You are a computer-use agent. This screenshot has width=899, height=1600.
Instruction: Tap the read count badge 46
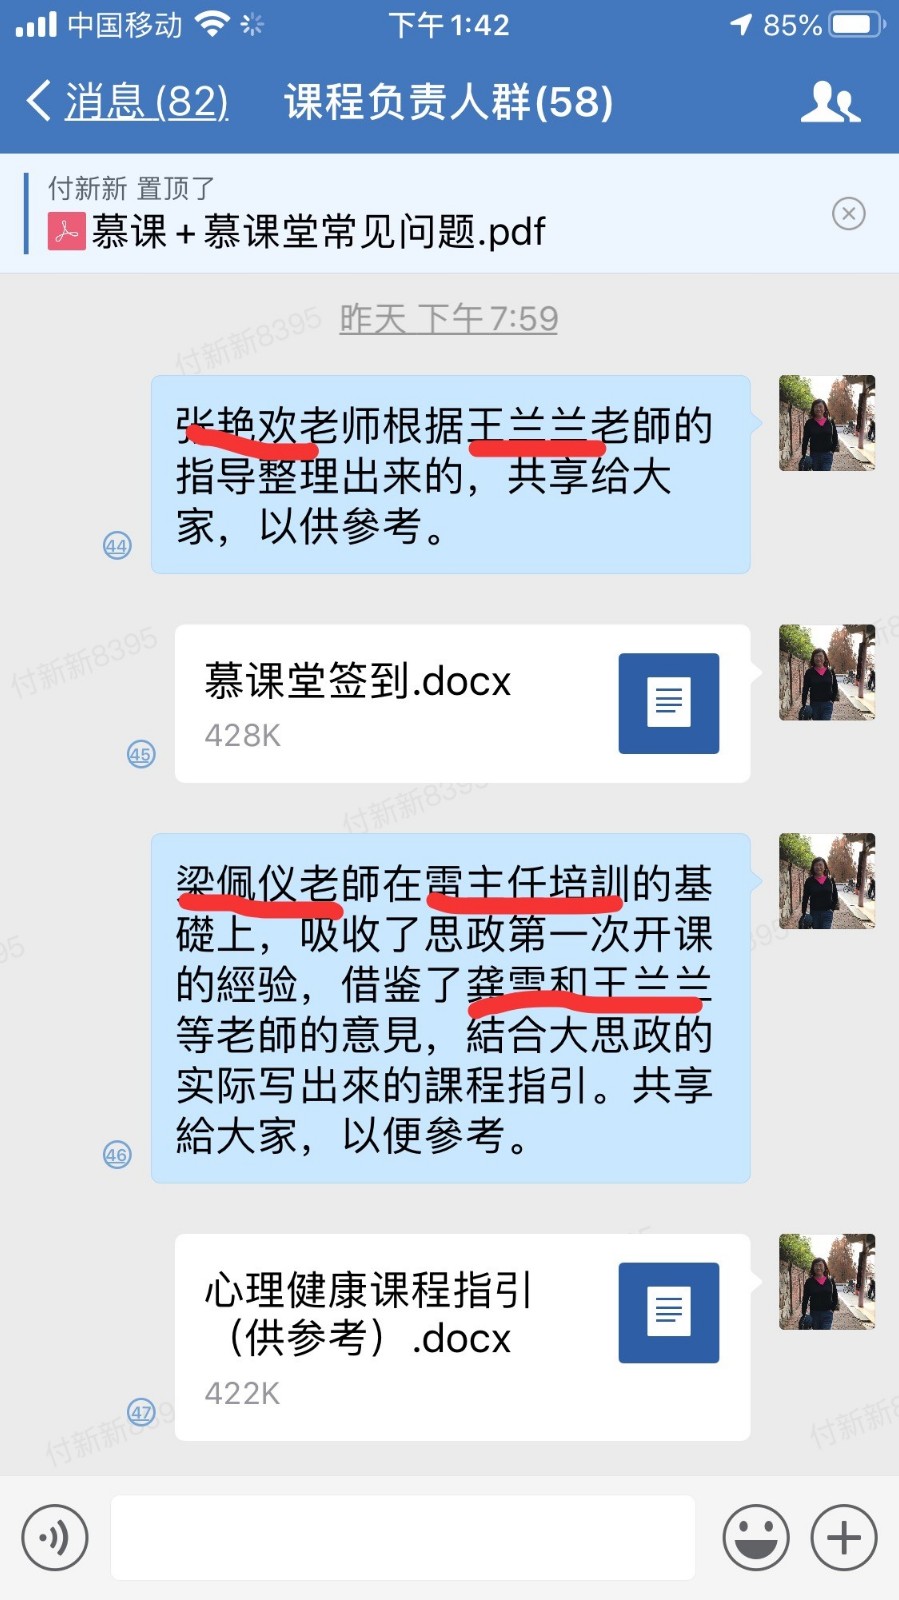pyautogui.click(x=117, y=1154)
